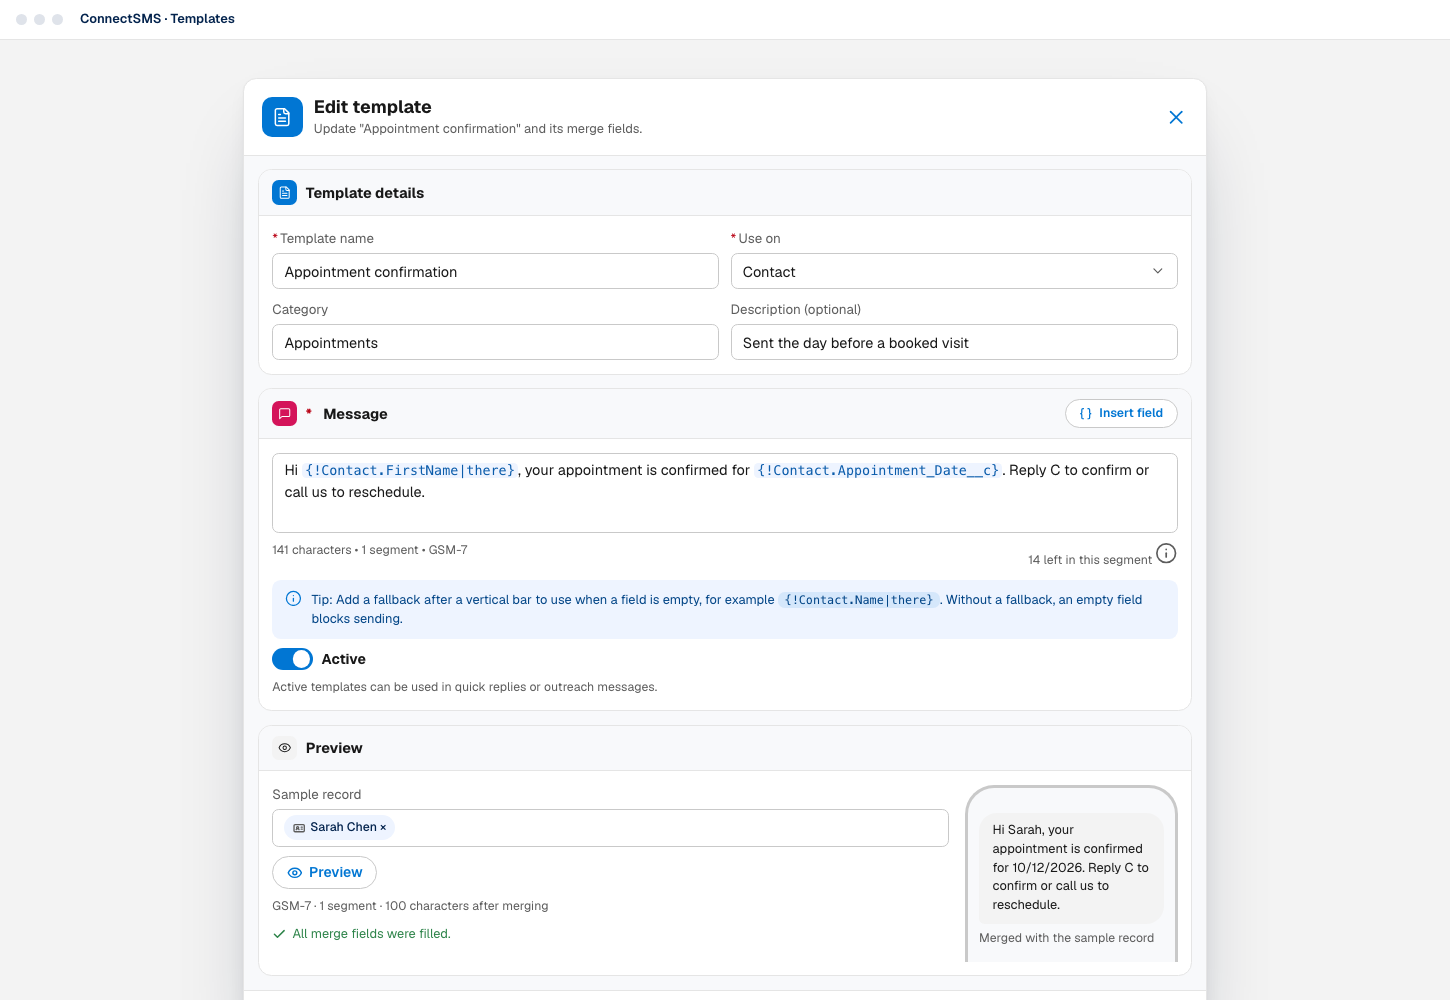Click the Active label text
Screen dimensions: 1450x1000
point(343,659)
